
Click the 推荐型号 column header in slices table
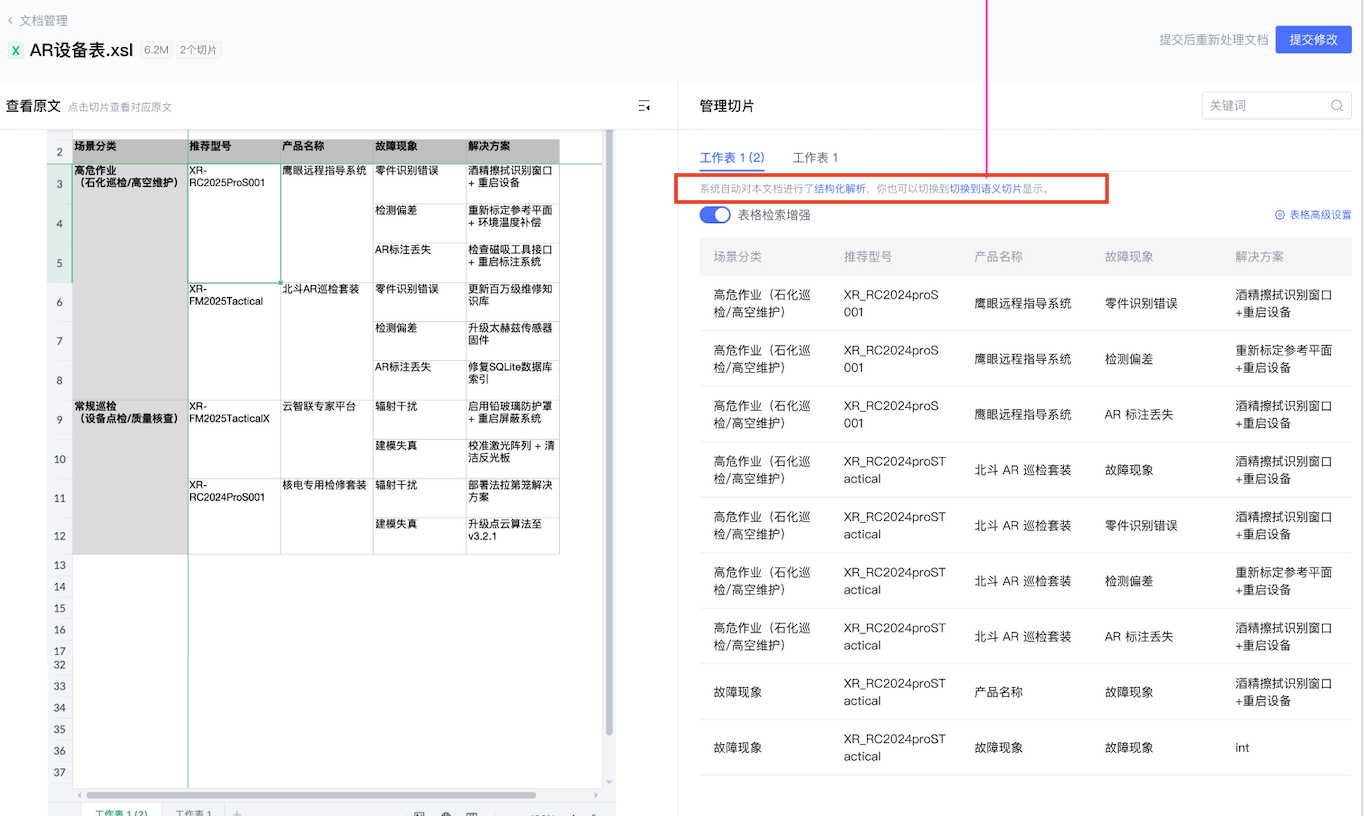(868, 257)
